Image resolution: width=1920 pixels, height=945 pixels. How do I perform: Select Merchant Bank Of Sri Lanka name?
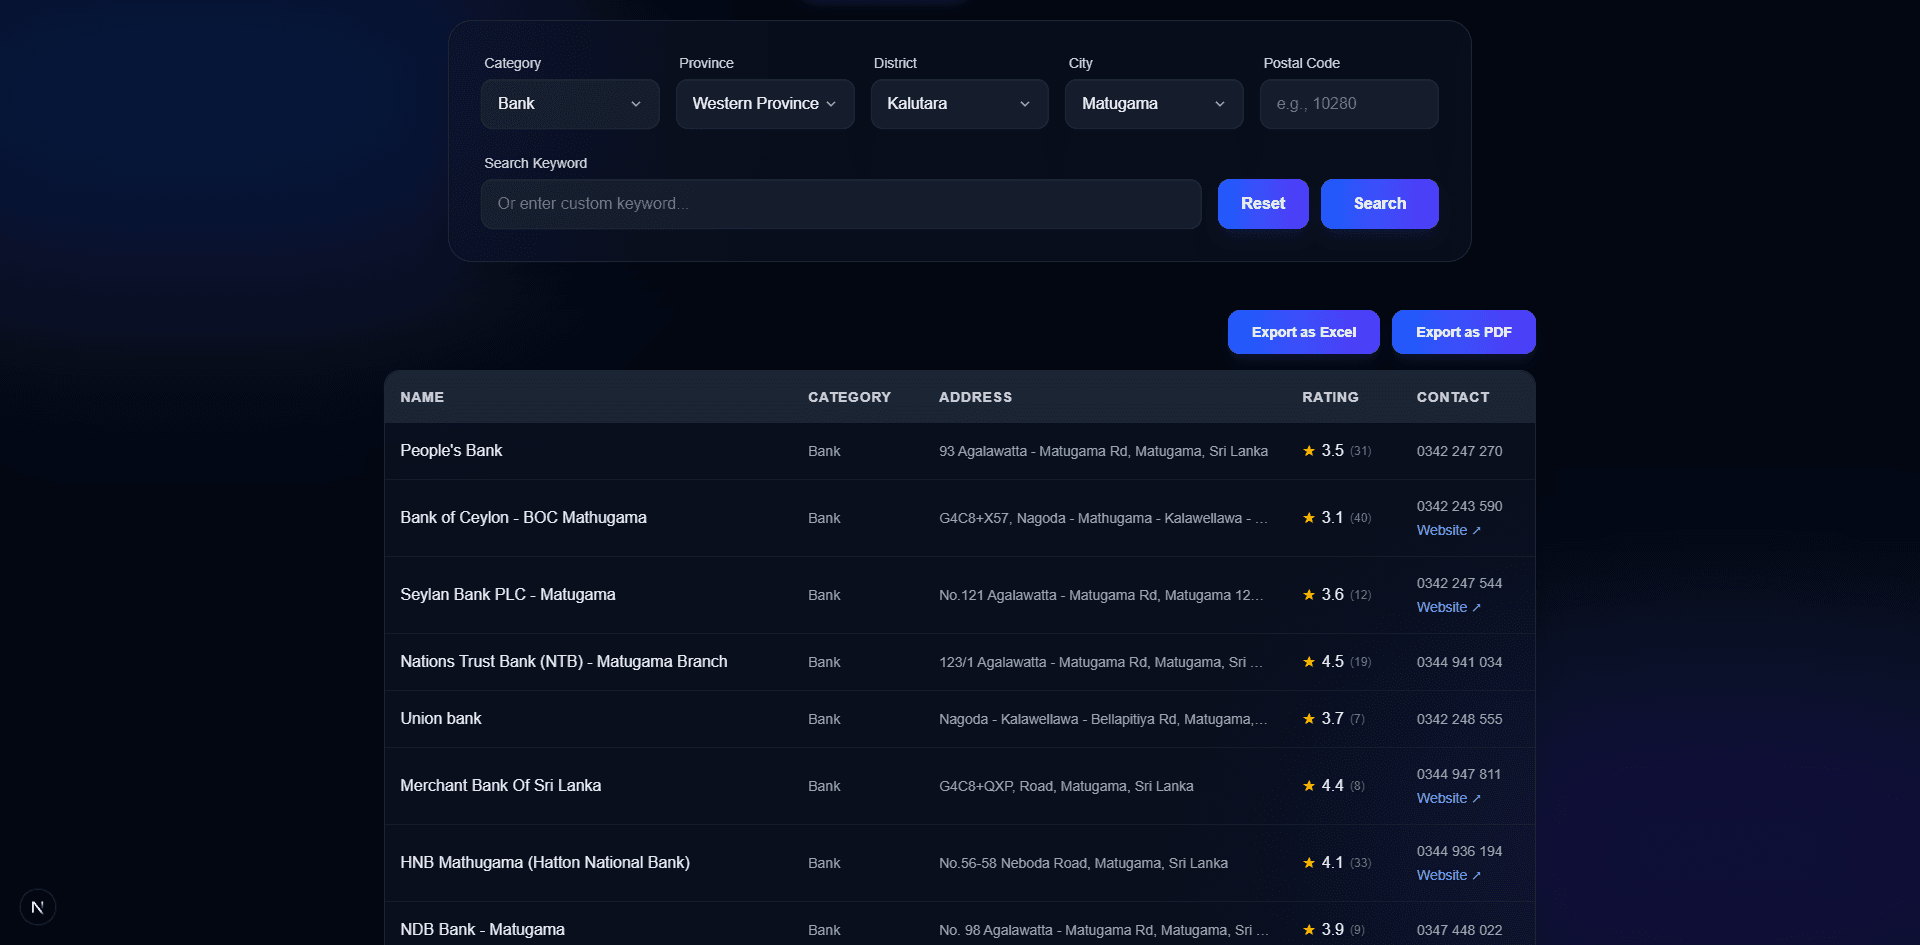pos(501,786)
